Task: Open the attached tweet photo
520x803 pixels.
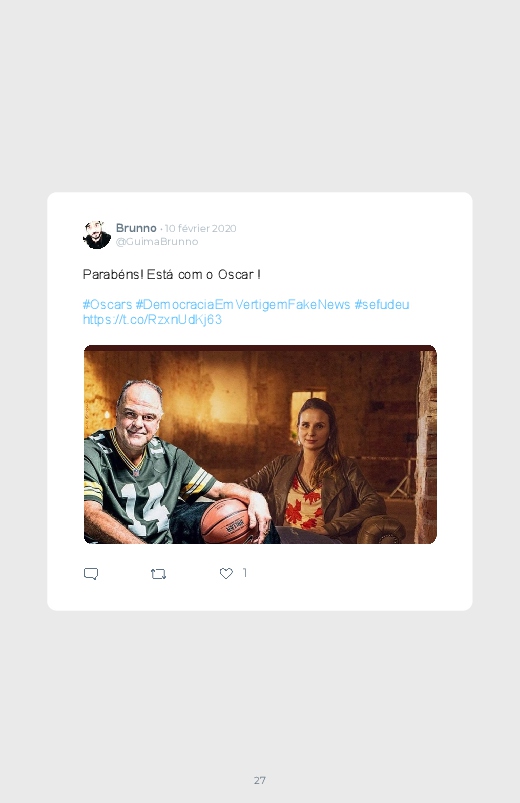Action: pos(260,445)
